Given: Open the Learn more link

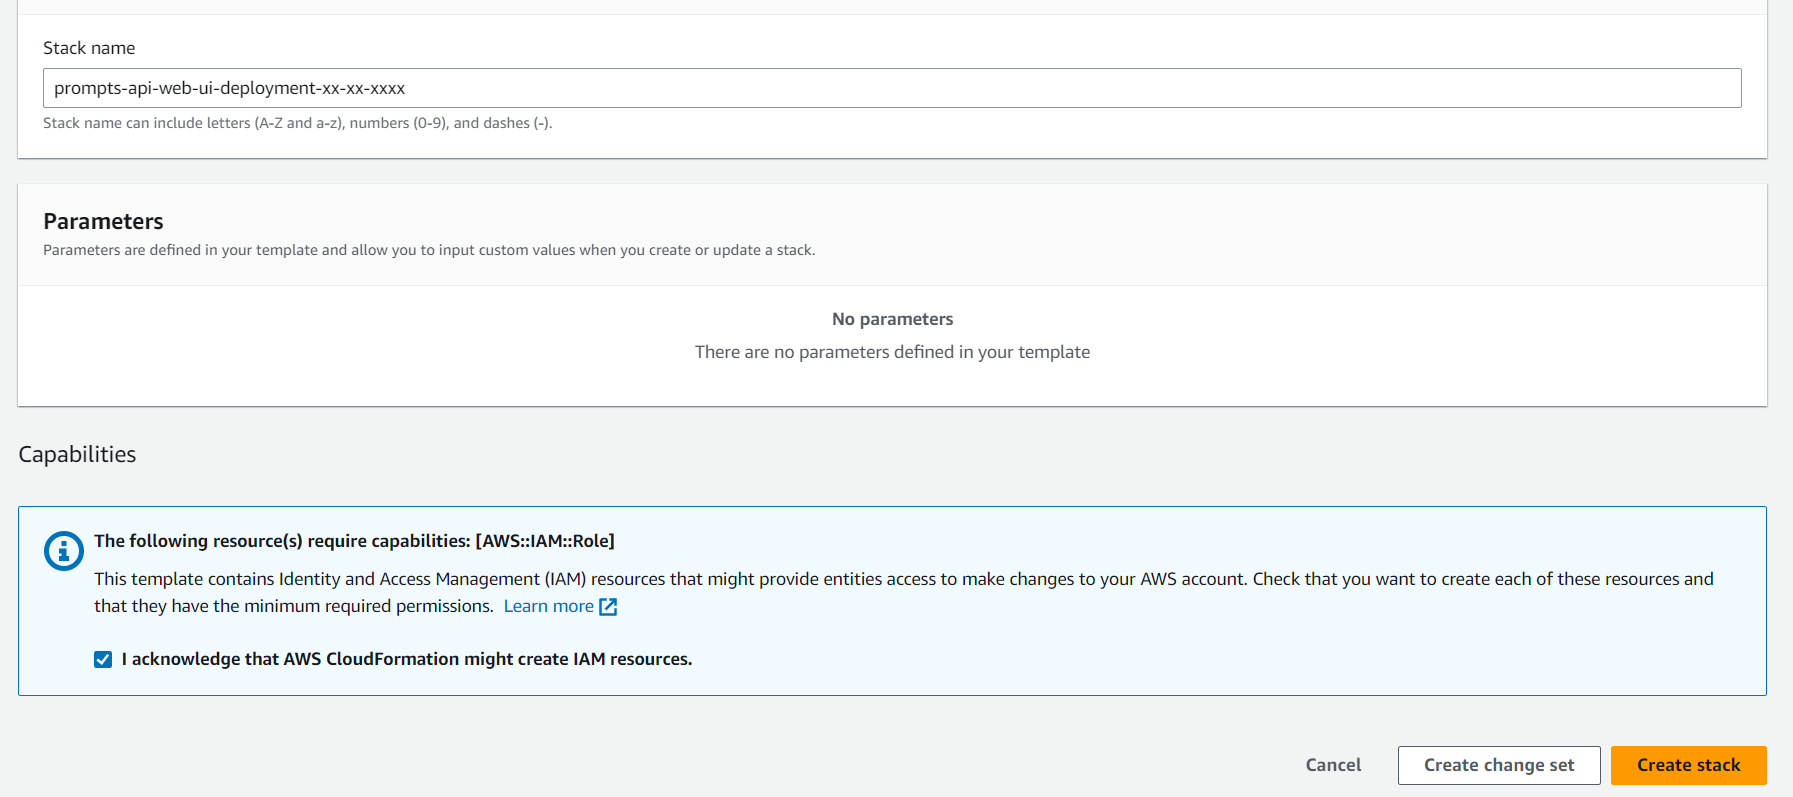Looking at the screenshot, I should pos(548,606).
